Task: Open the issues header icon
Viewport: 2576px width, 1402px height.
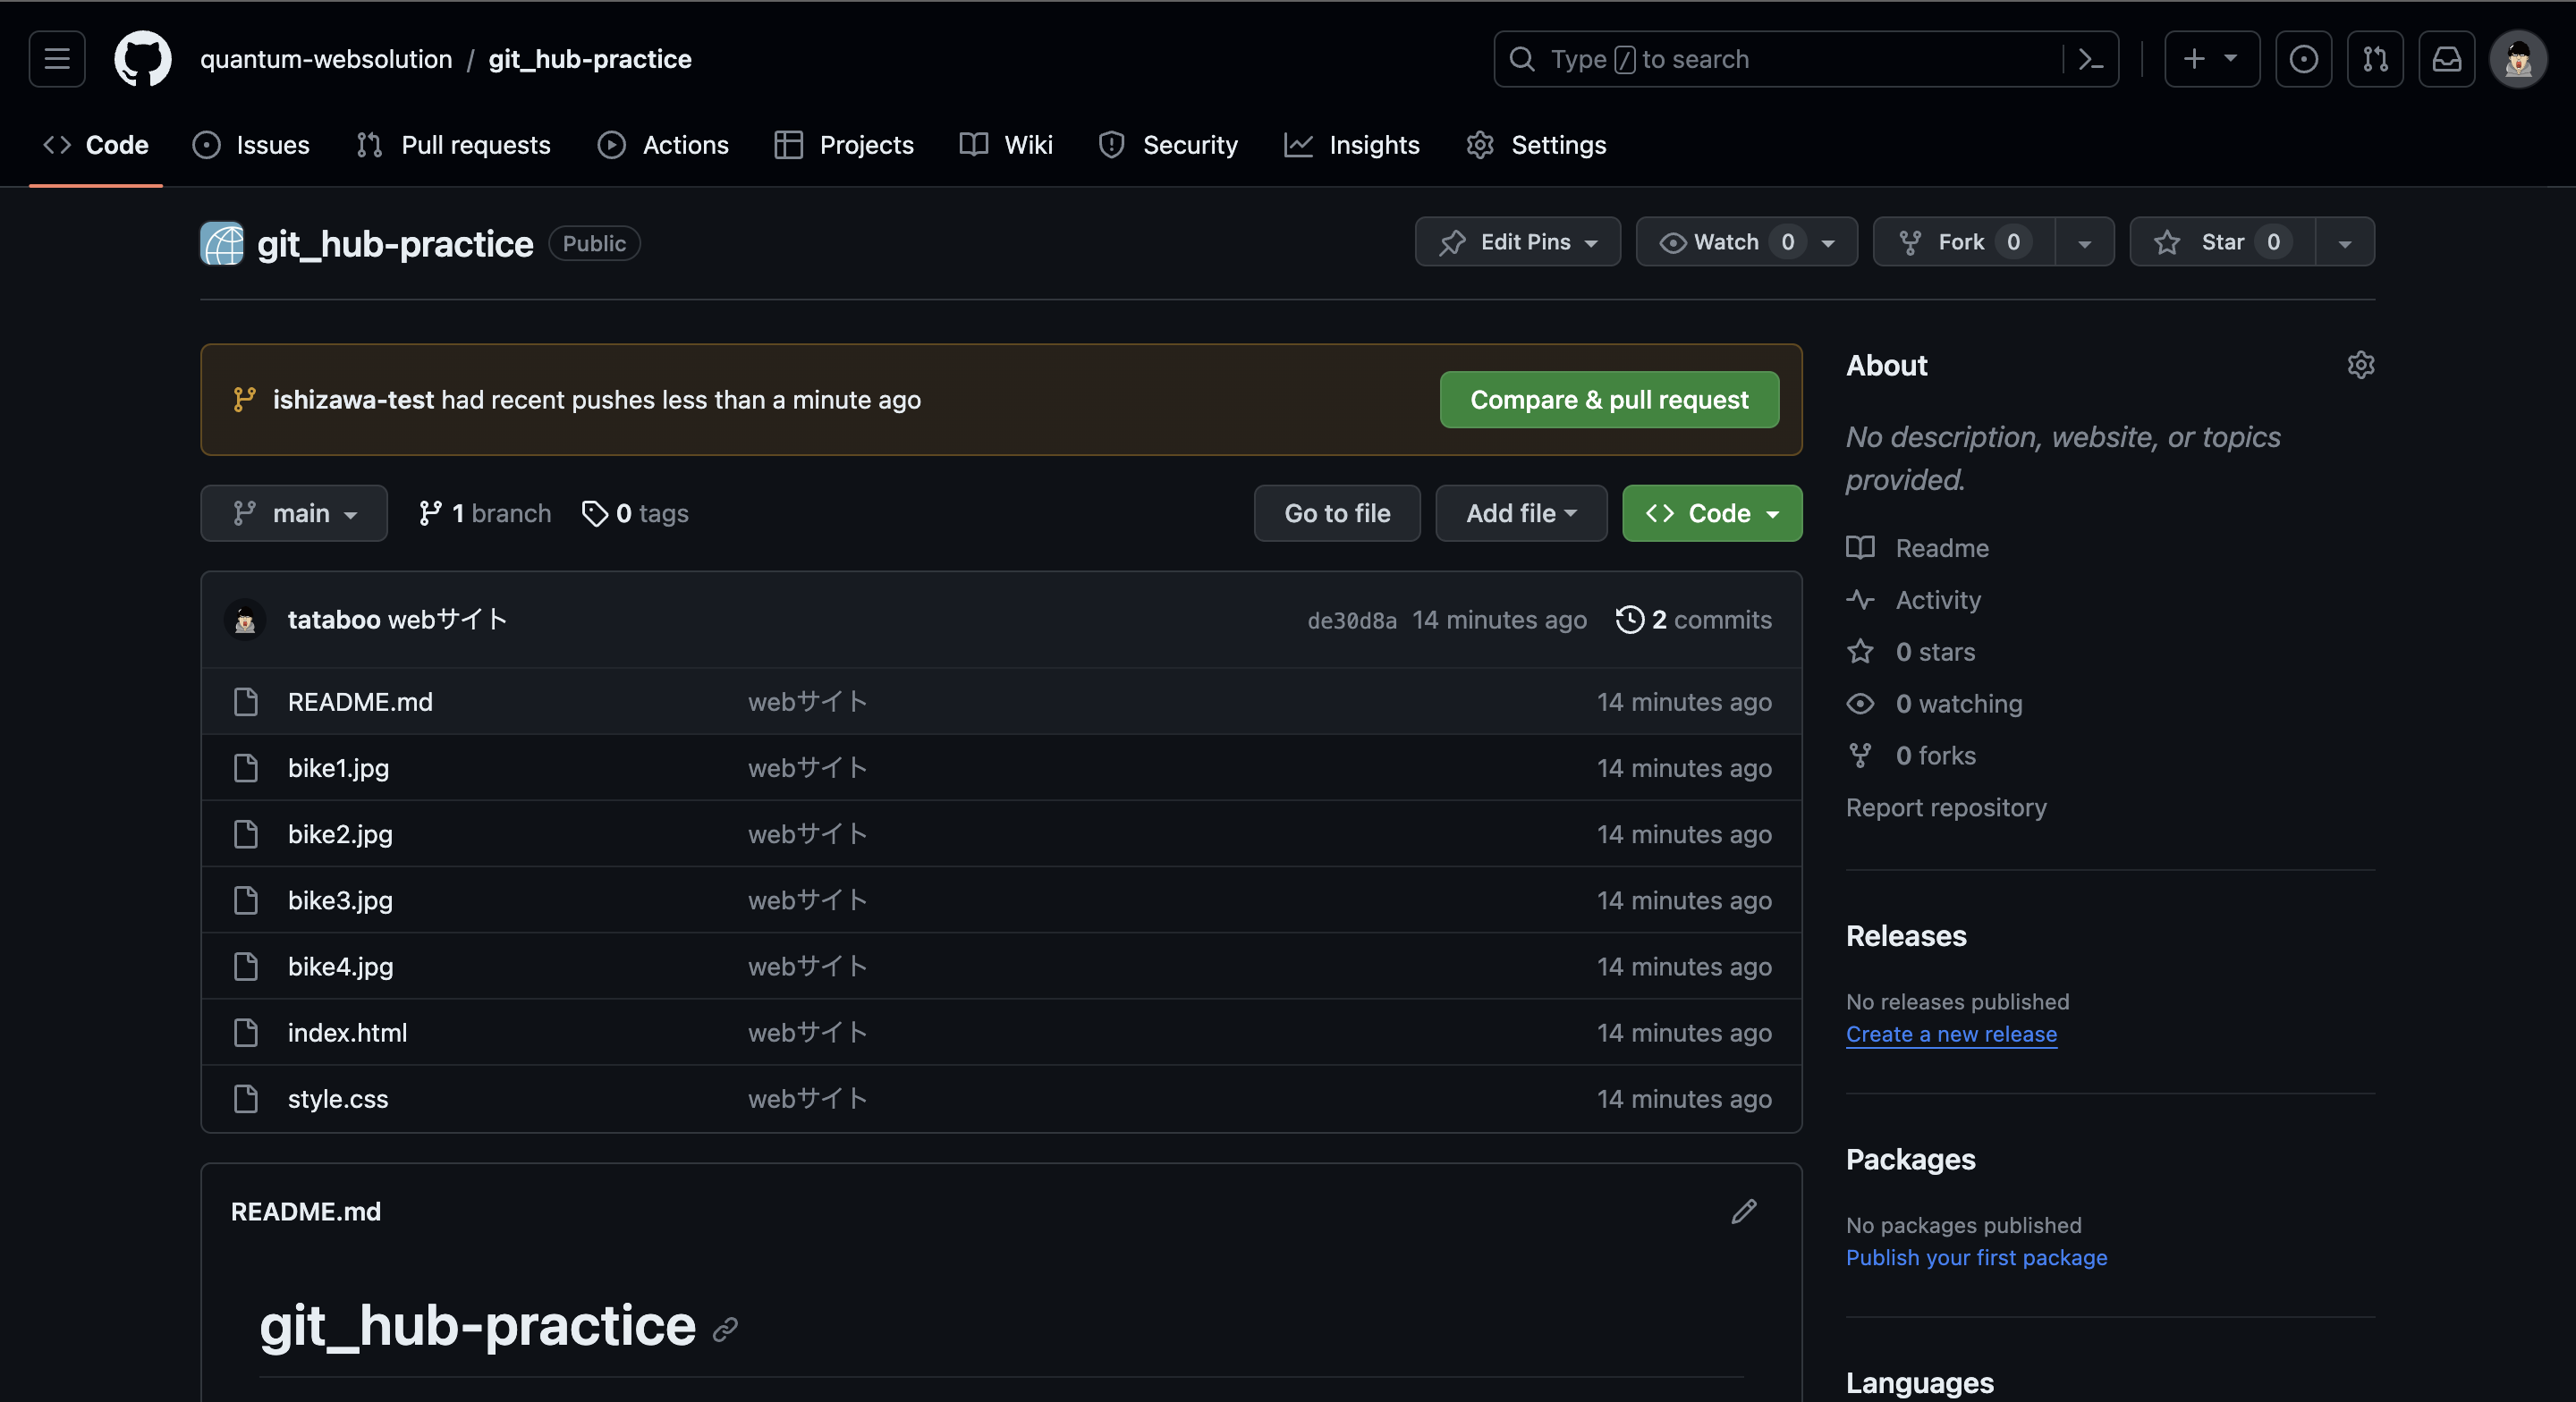Action: click(x=2303, y=59)
